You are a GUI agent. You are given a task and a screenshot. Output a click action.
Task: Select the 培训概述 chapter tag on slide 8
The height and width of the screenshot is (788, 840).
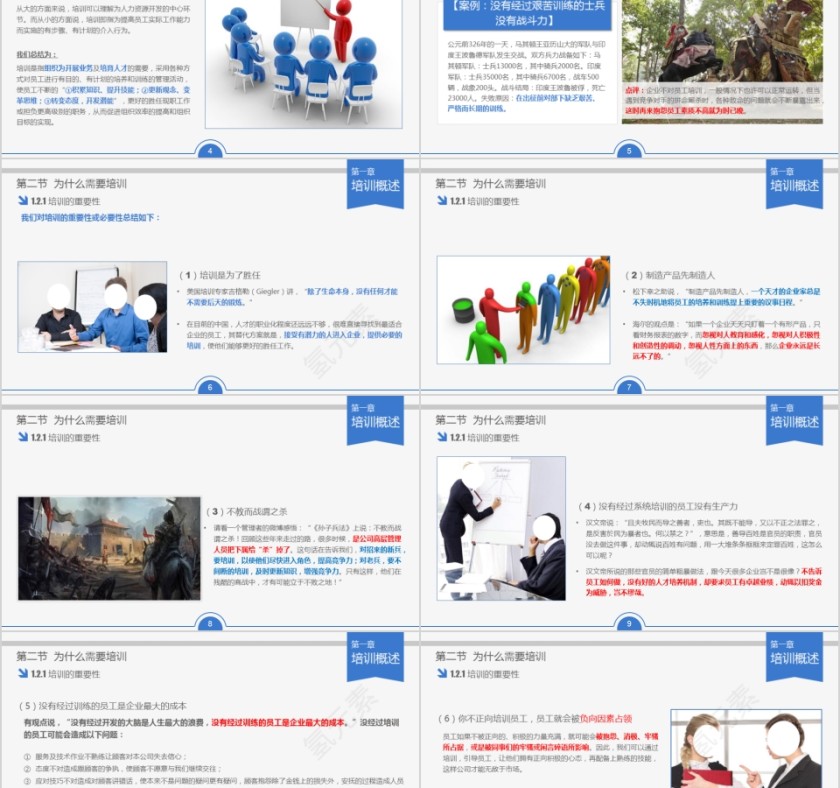(x=375, y=418)
